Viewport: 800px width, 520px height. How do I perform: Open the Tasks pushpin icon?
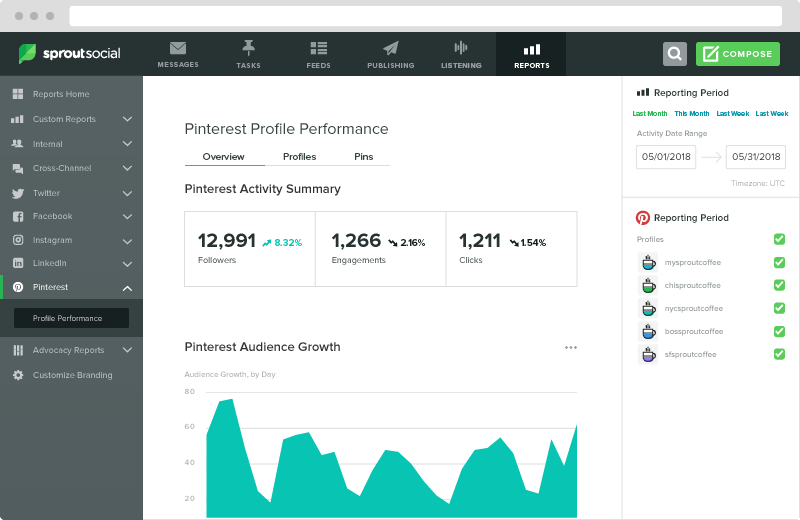click(x=248, y=47)
